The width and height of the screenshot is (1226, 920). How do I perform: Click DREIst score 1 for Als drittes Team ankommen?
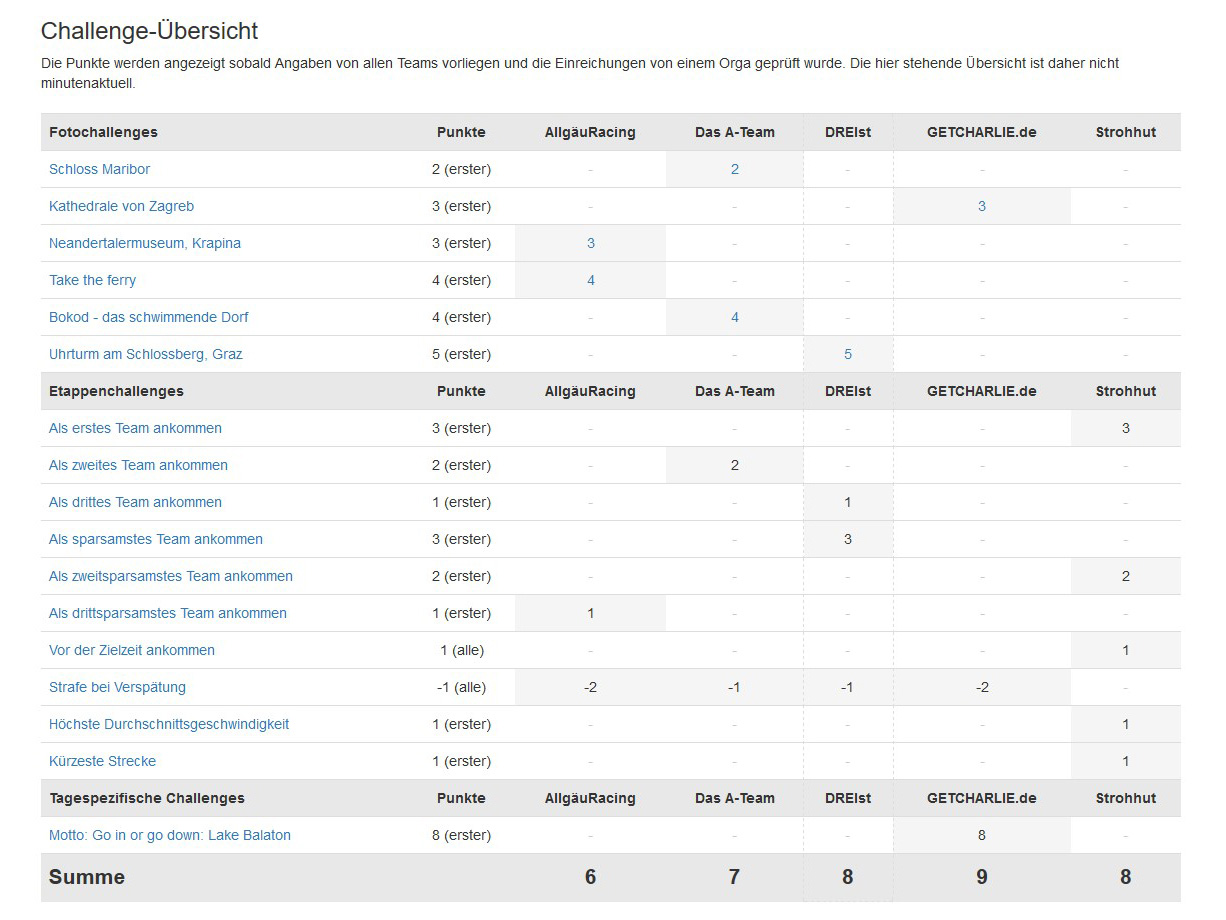[848, 502]
